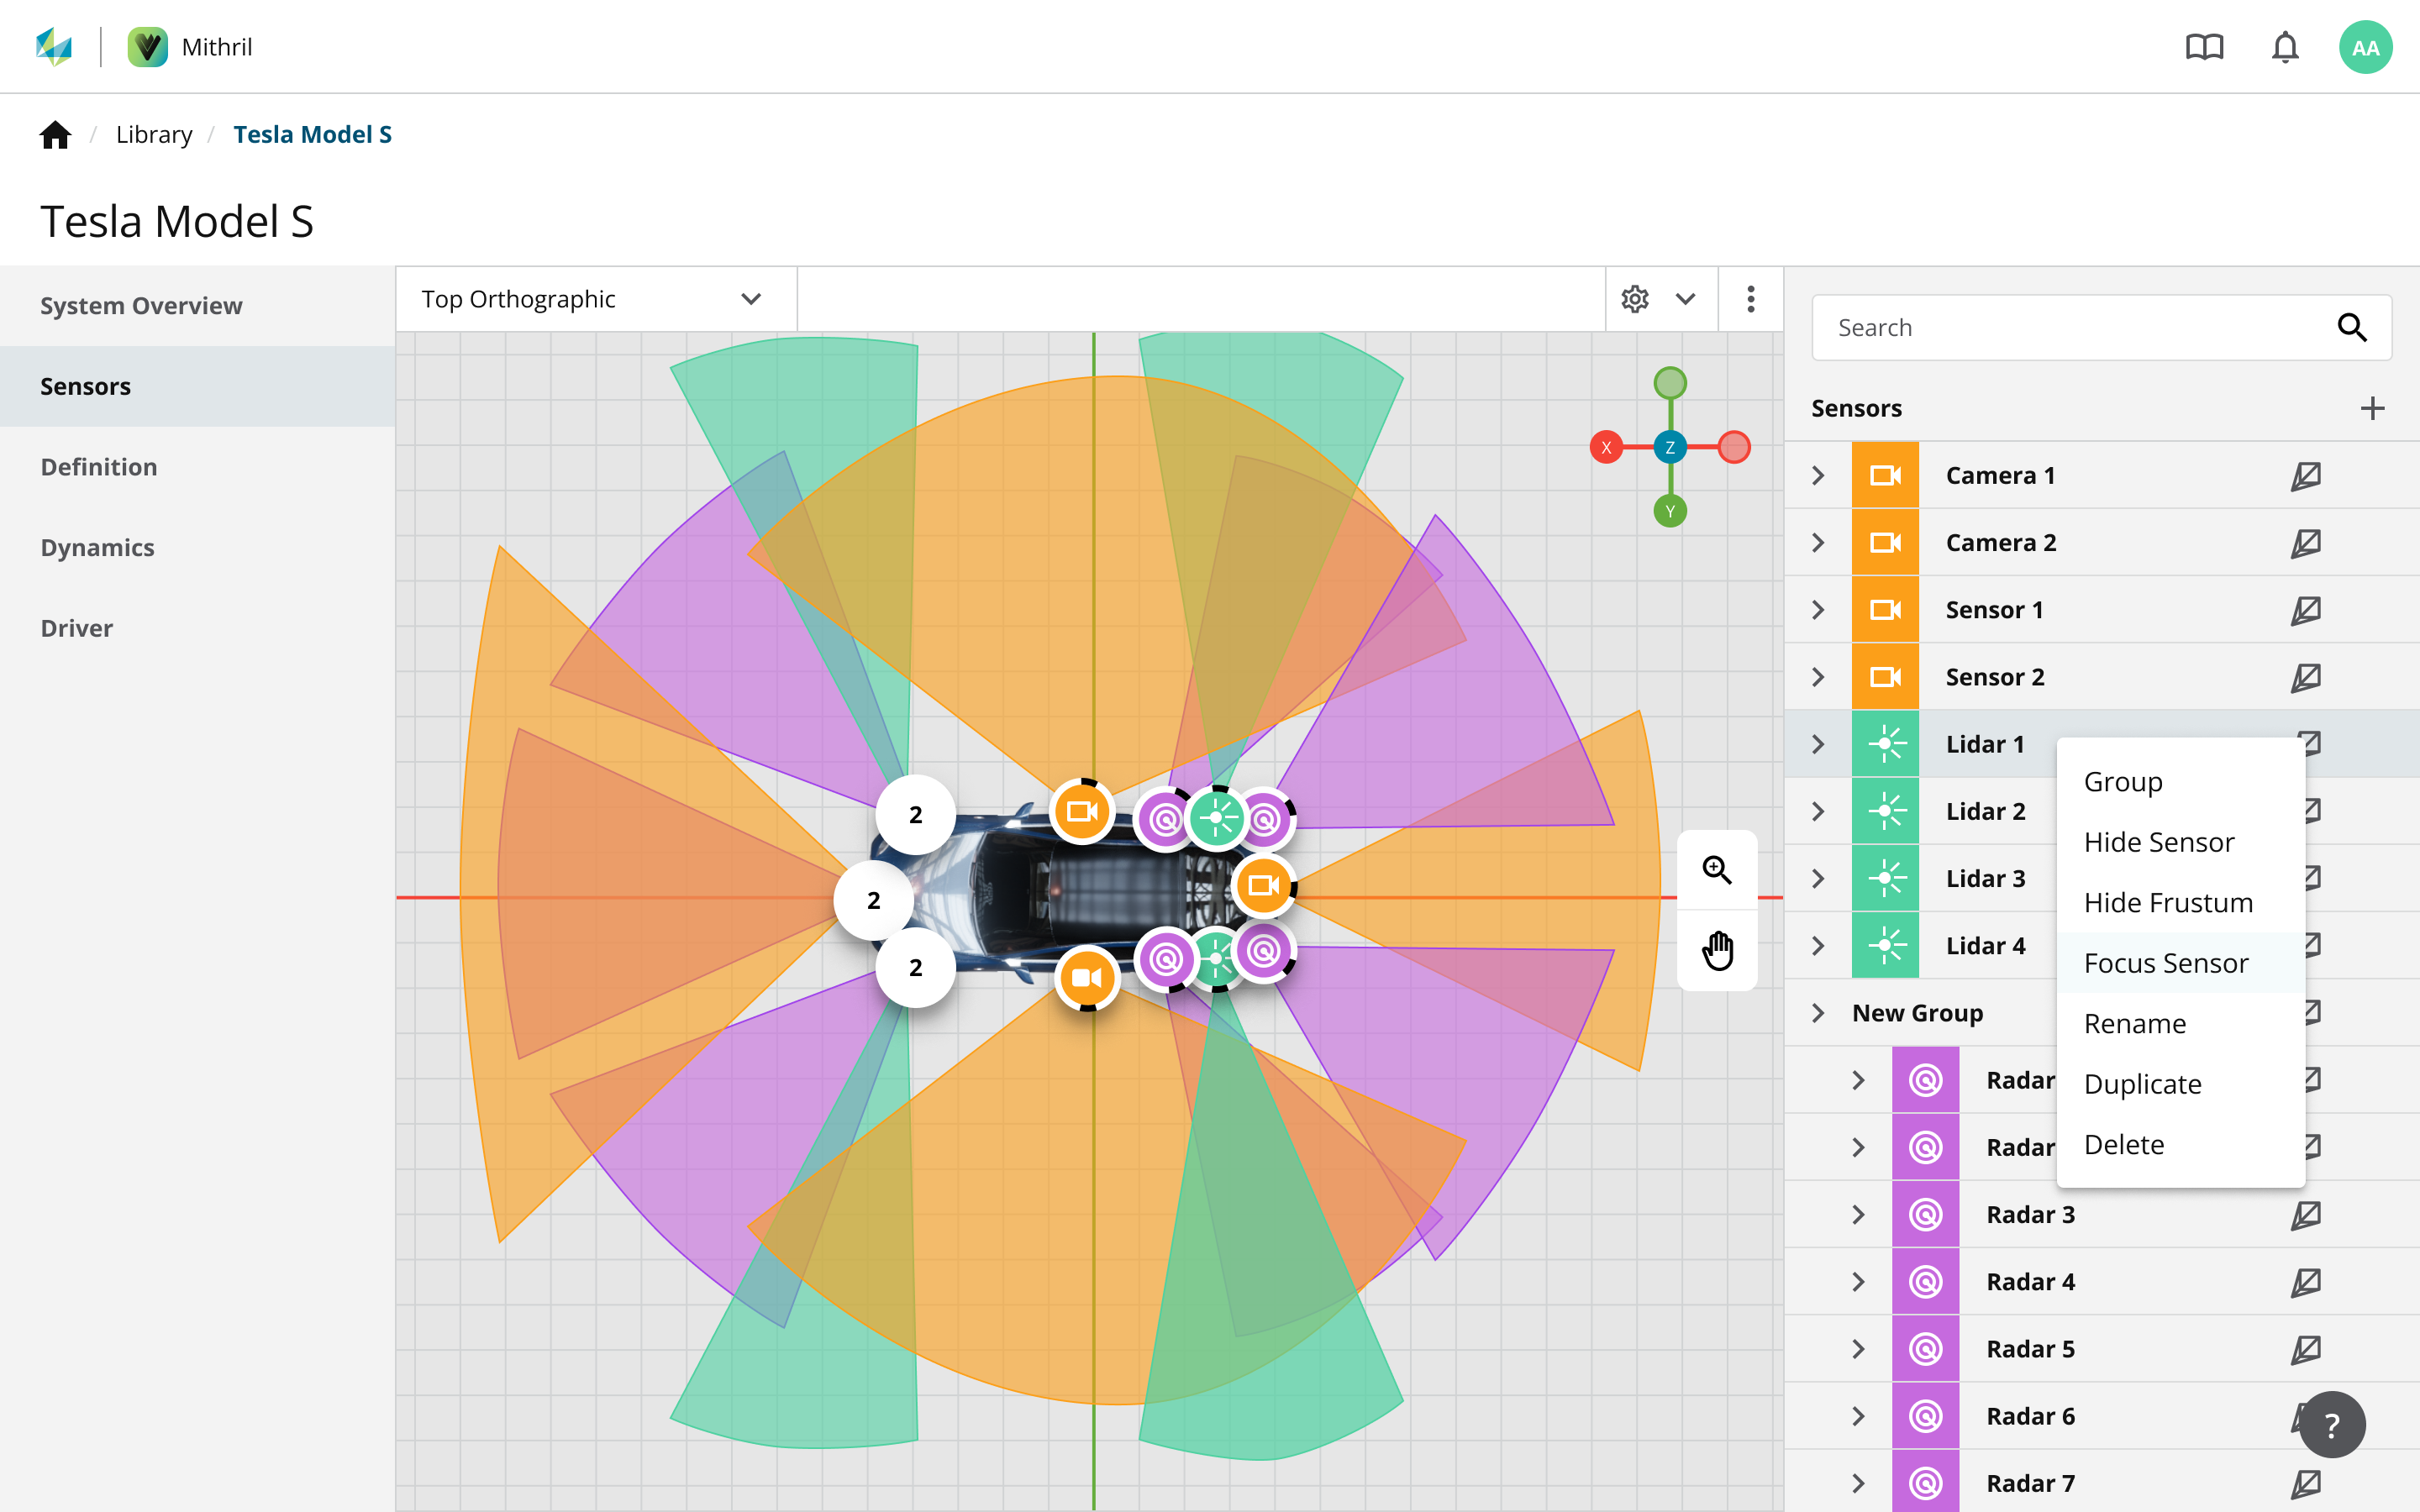Image resolution: width=2420 pixels, height=1512 pixels.
Task: Go to System Overview section
Action: (x=141, y=306)
